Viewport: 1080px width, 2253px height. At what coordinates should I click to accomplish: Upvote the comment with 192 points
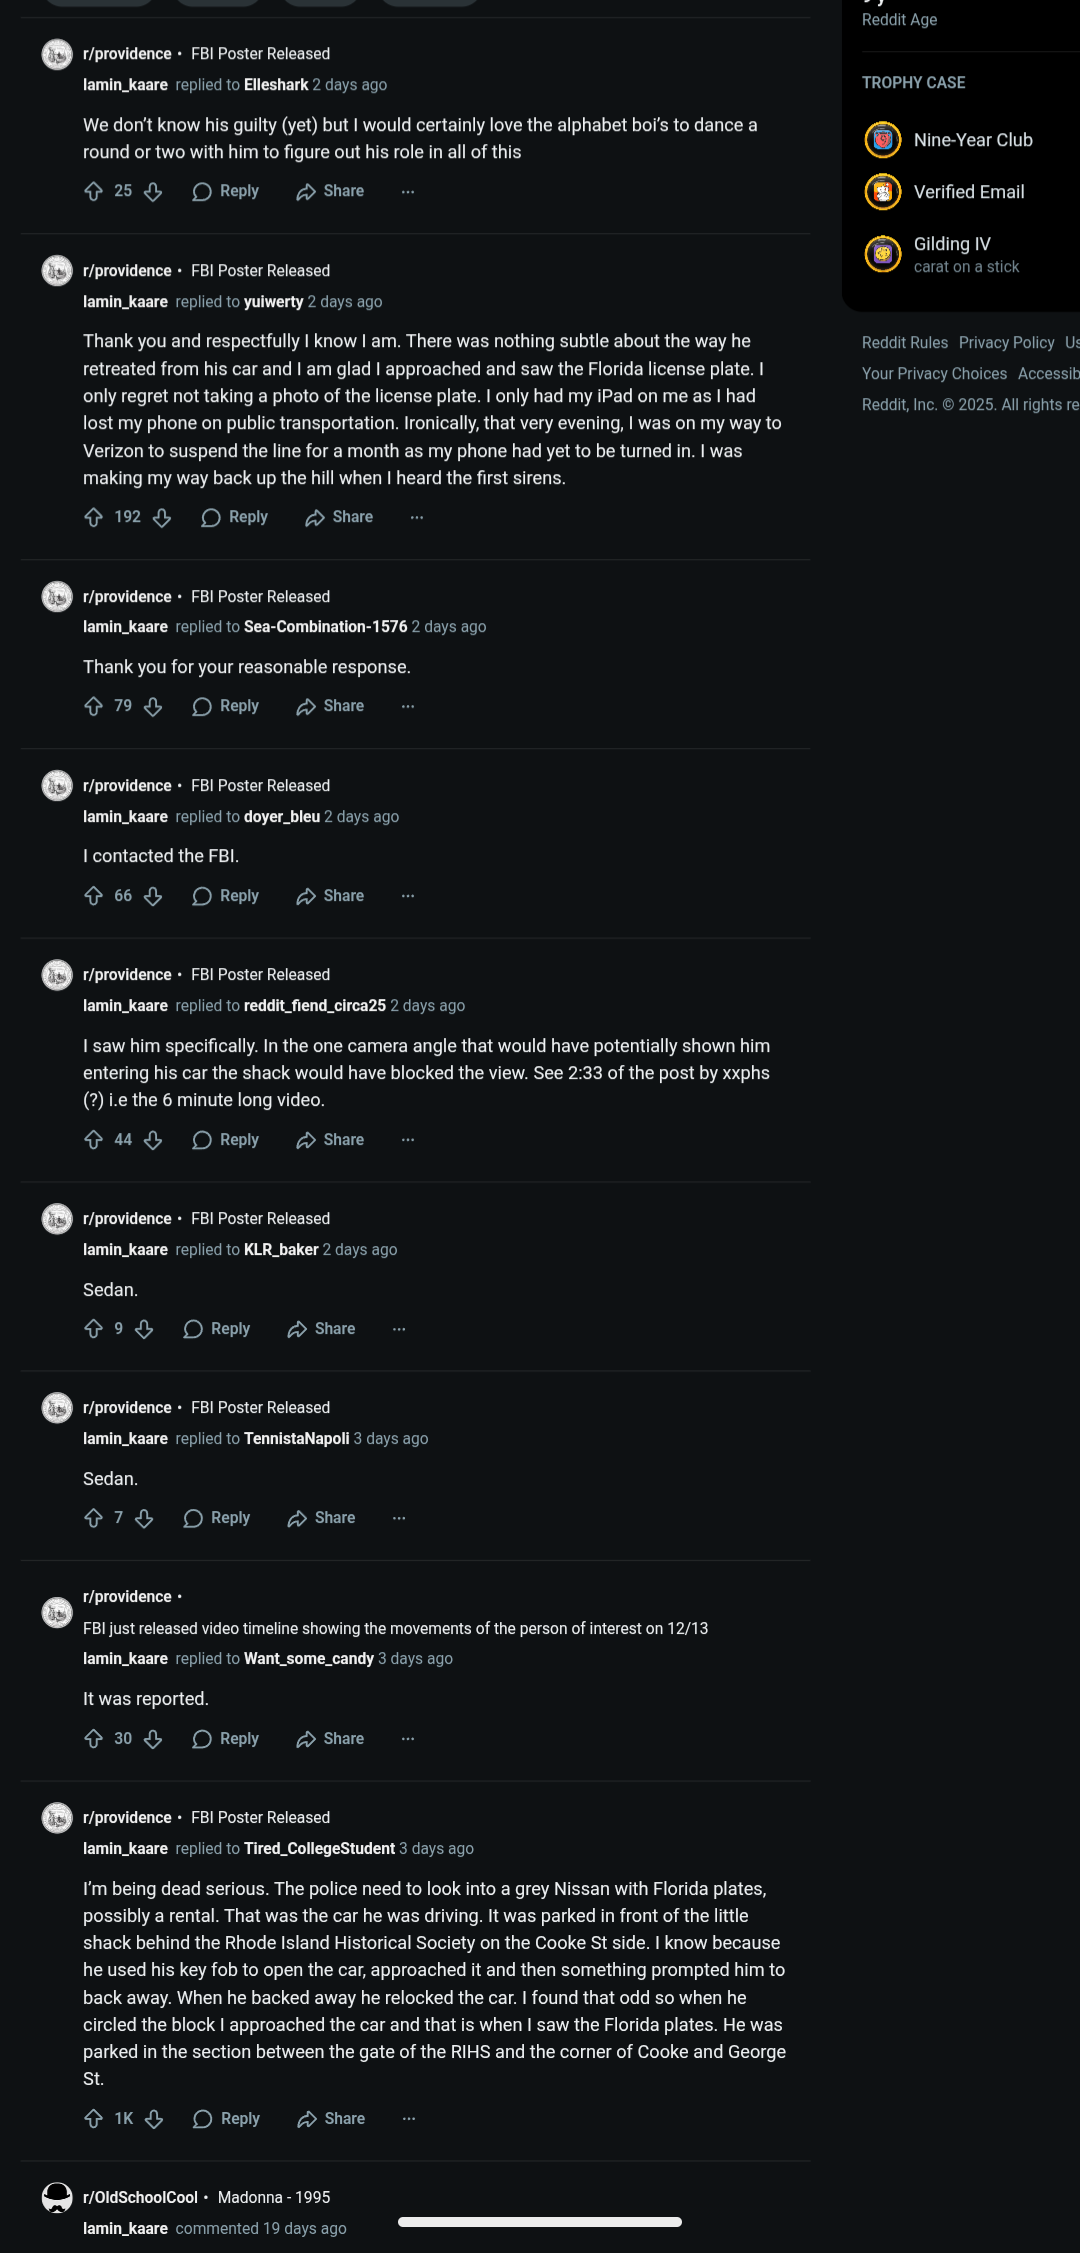94,517
